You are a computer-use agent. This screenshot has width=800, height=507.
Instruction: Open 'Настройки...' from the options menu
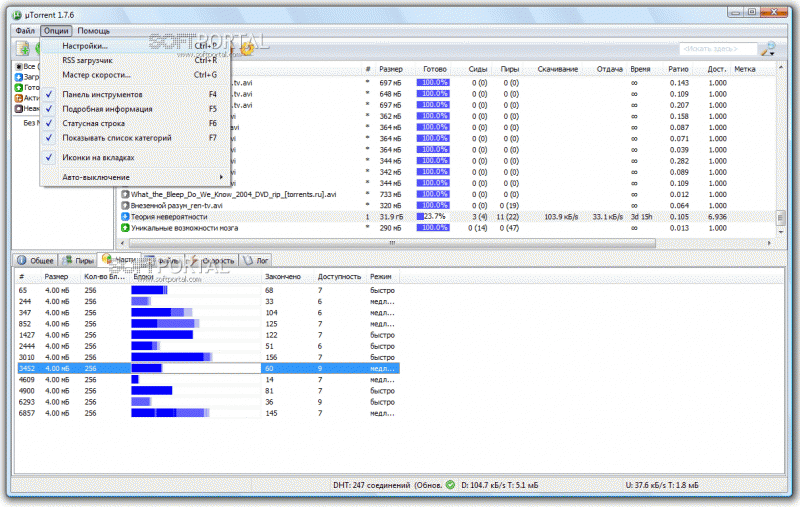coord(85,46)
